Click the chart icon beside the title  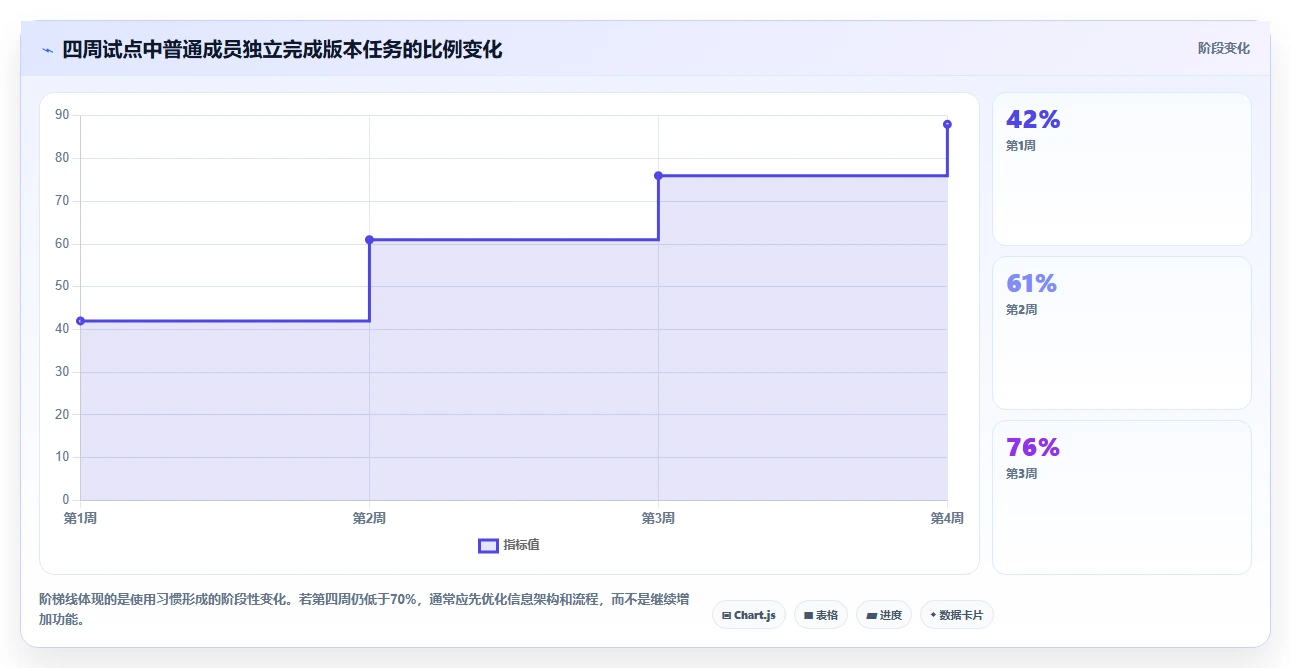(47, 49)
